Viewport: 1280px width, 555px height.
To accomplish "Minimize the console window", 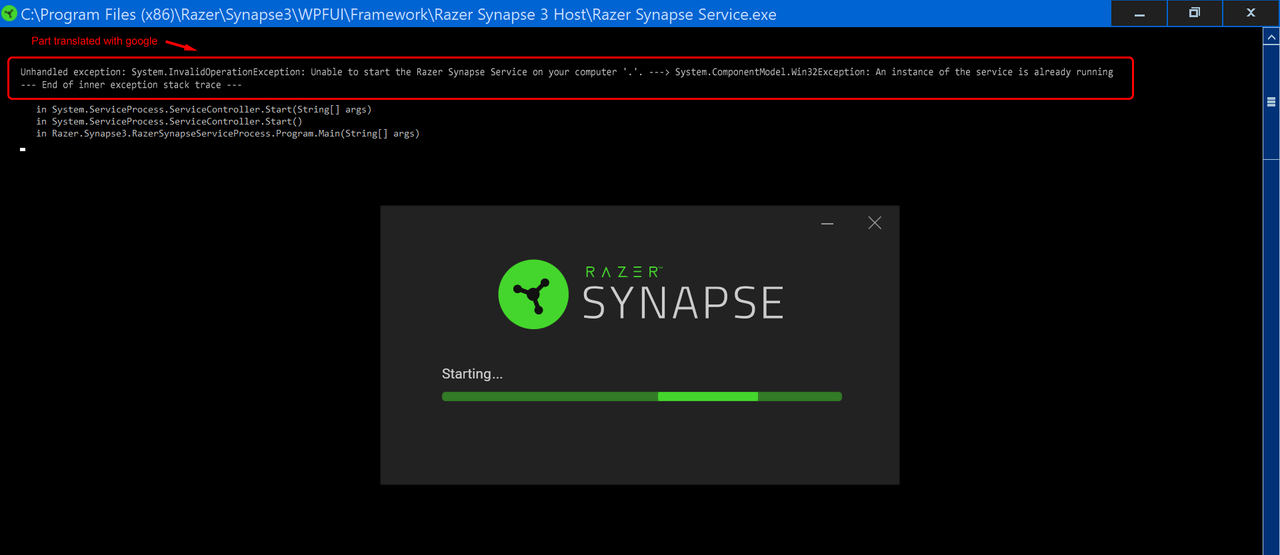I will (1138, 13).
